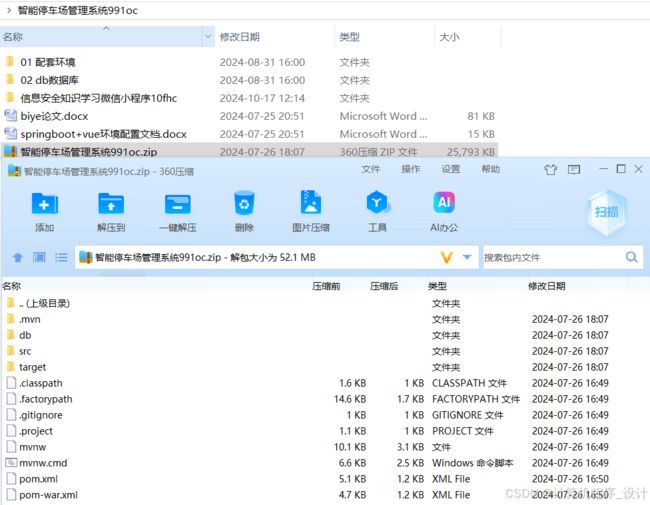650x505 pixels.
Task: Select the src folder in archive
Action: pos(25,351)
